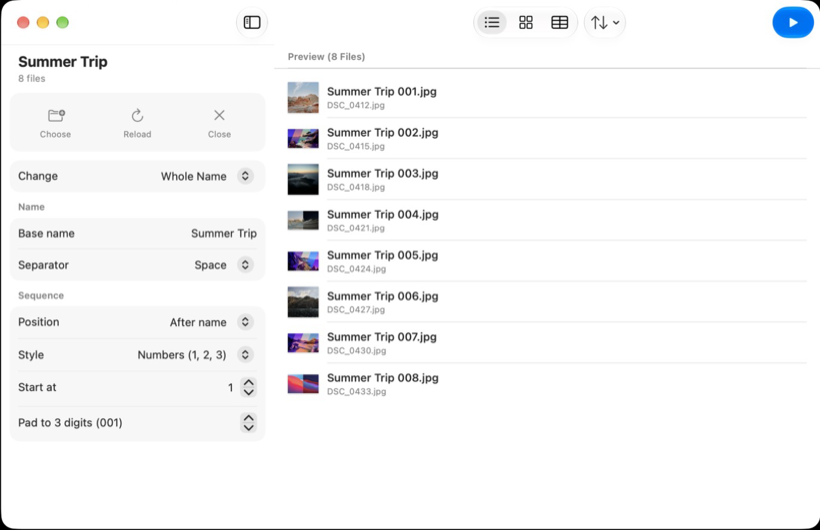Toggle the sidebar panel
Image resolution: width=820 pixels, height=530 pixels.
pyautogui.click(x=252, y=22)
